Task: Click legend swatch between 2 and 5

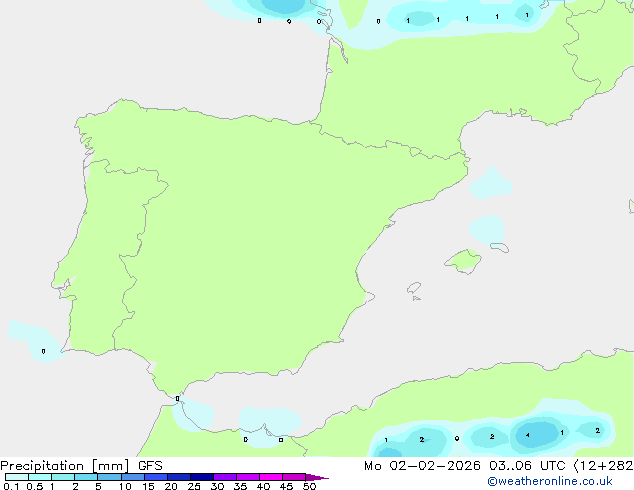Action: [x=86, y=477]
